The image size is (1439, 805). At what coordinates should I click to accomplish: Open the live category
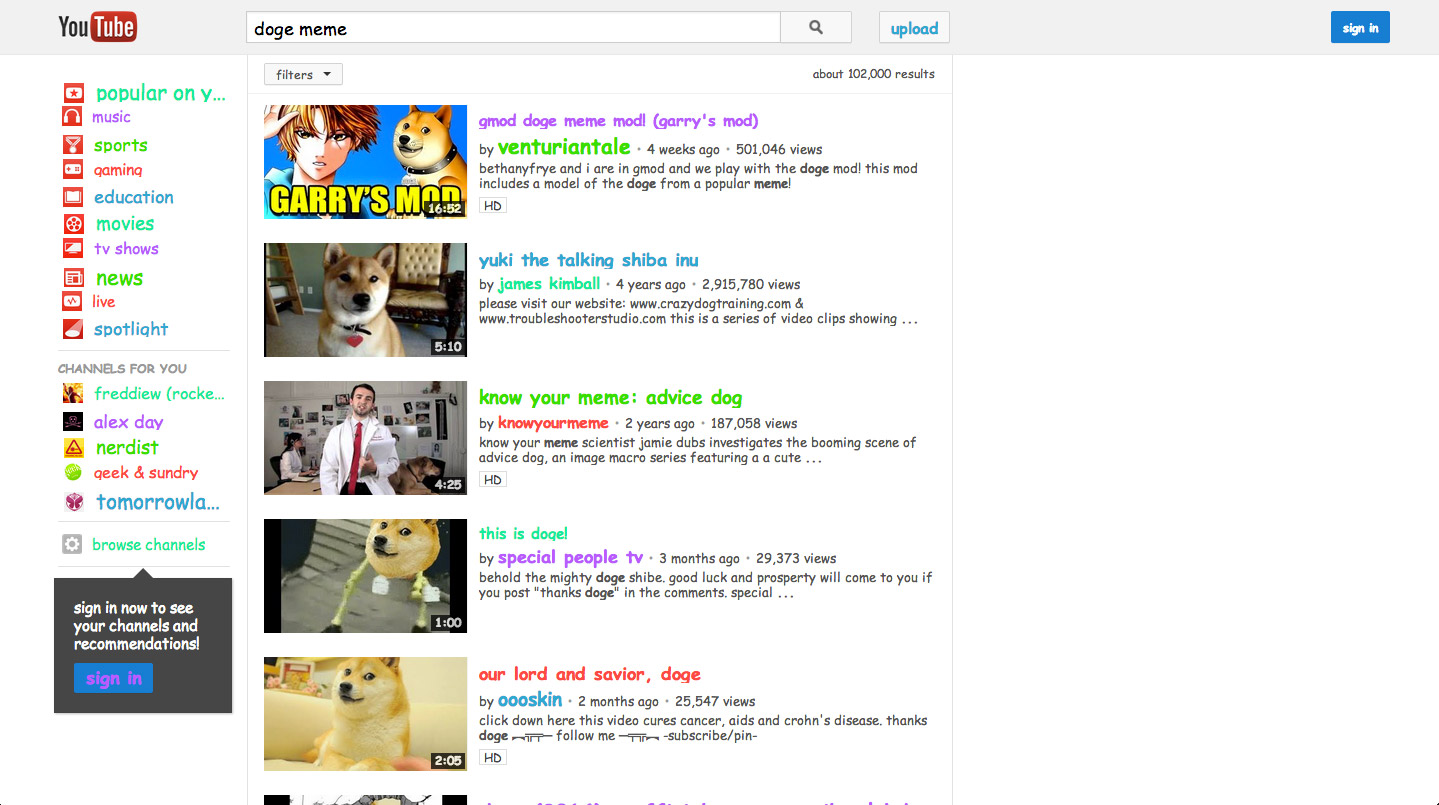coord(103,302)
